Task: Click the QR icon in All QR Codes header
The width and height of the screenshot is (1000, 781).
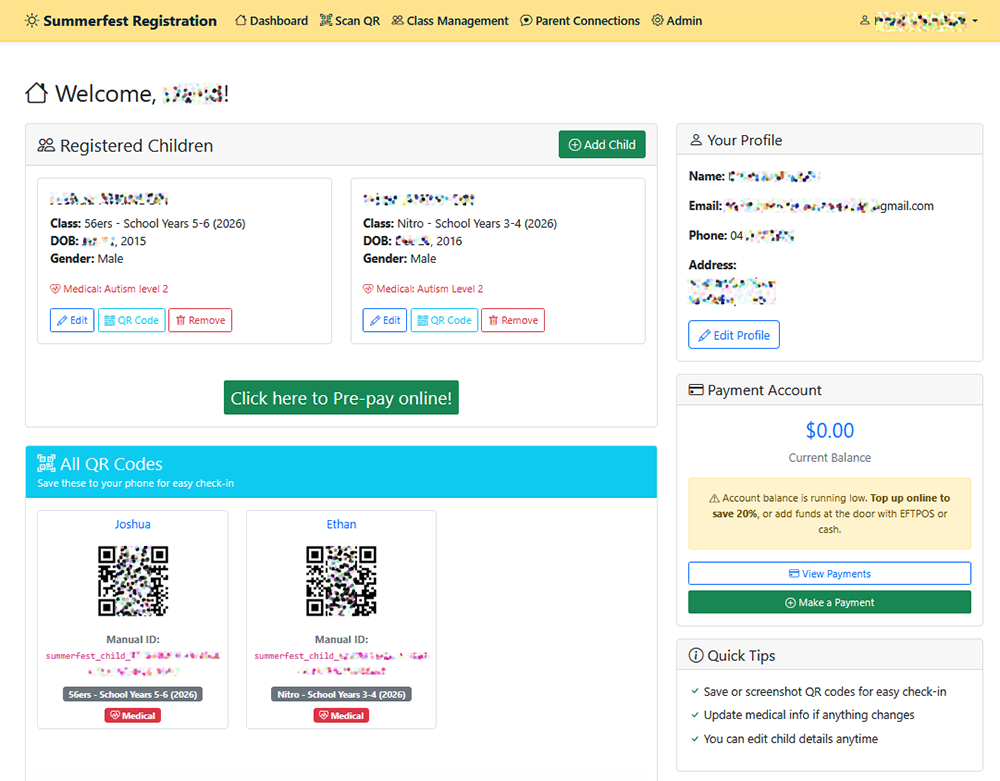Action: click(x=46, y=463)
